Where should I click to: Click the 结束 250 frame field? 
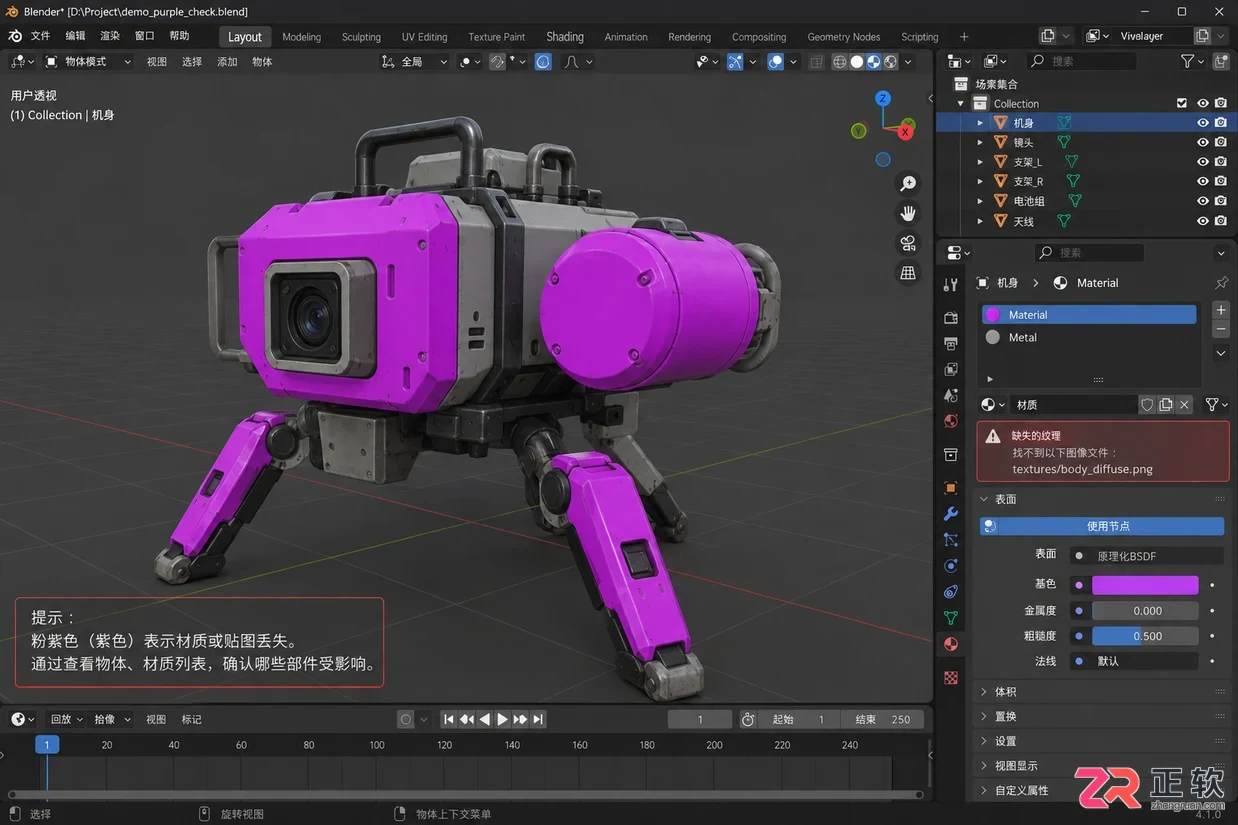[883, 719]
